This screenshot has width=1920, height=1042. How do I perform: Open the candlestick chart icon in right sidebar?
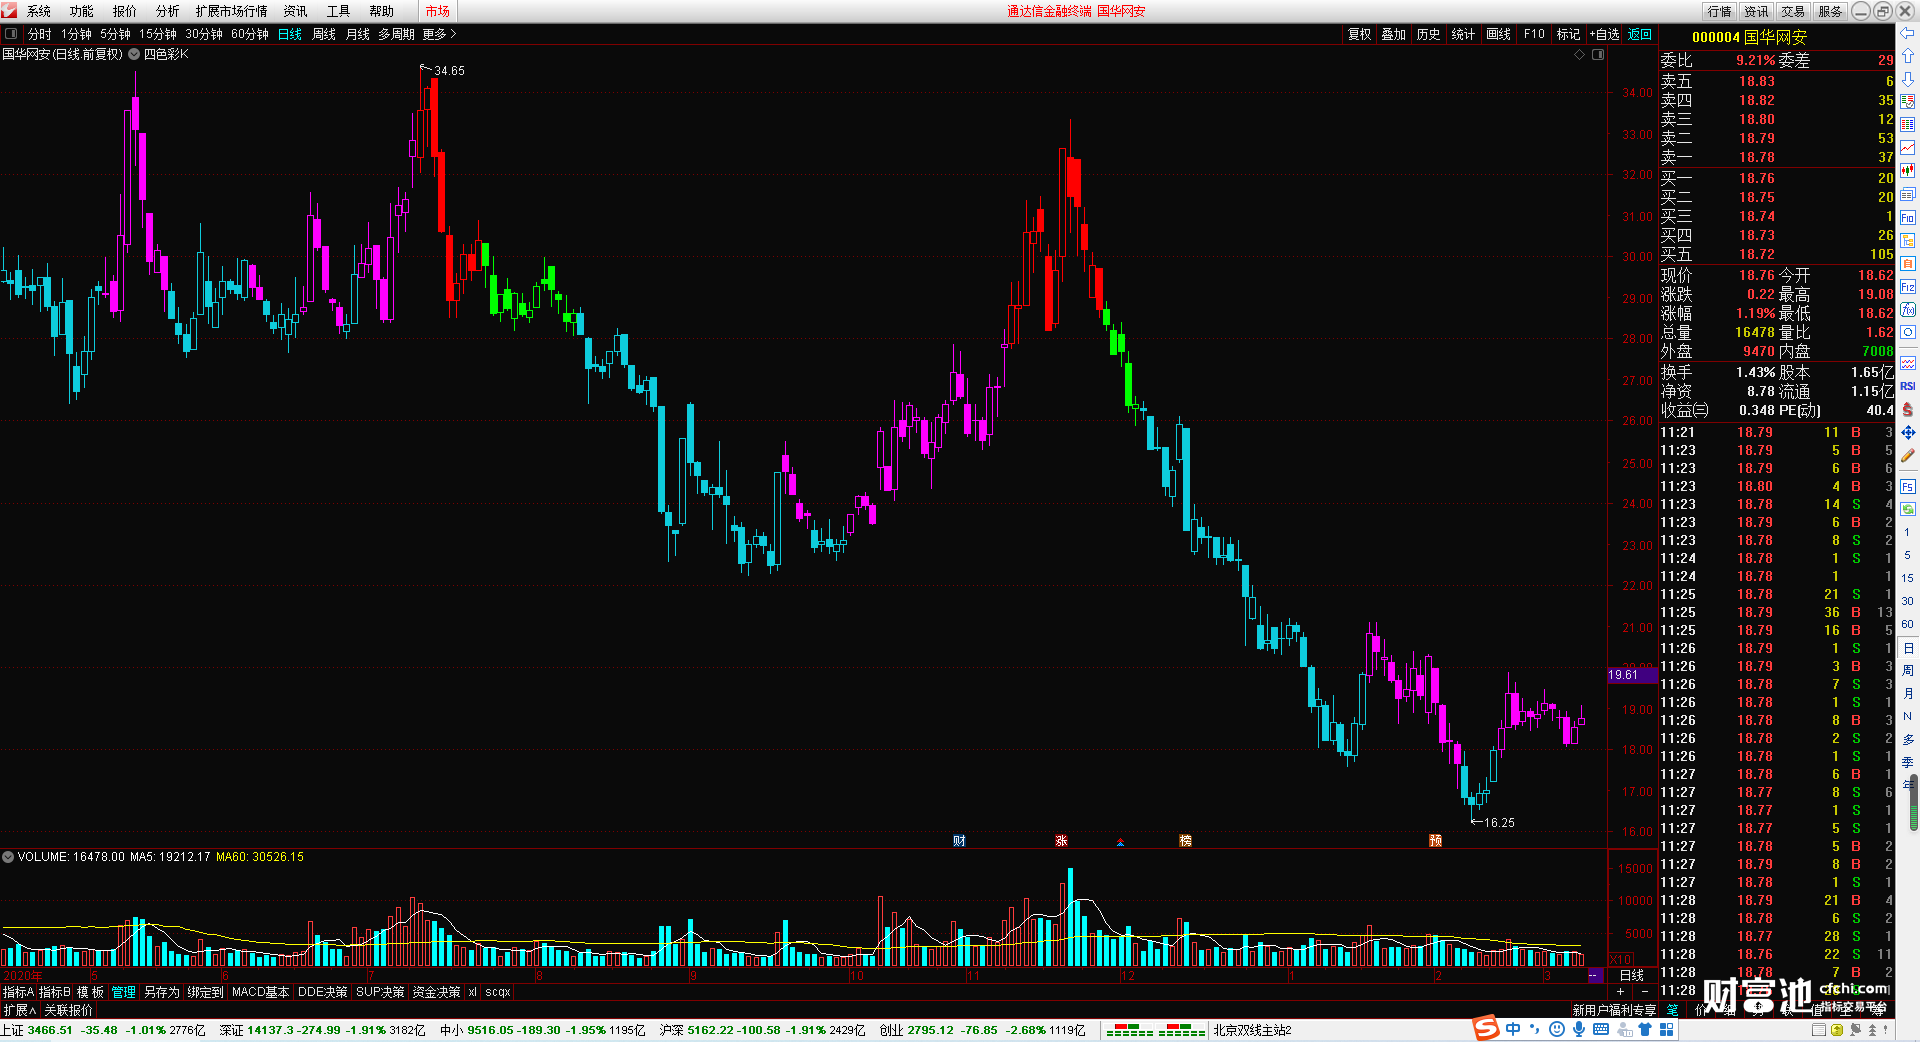1907,171
